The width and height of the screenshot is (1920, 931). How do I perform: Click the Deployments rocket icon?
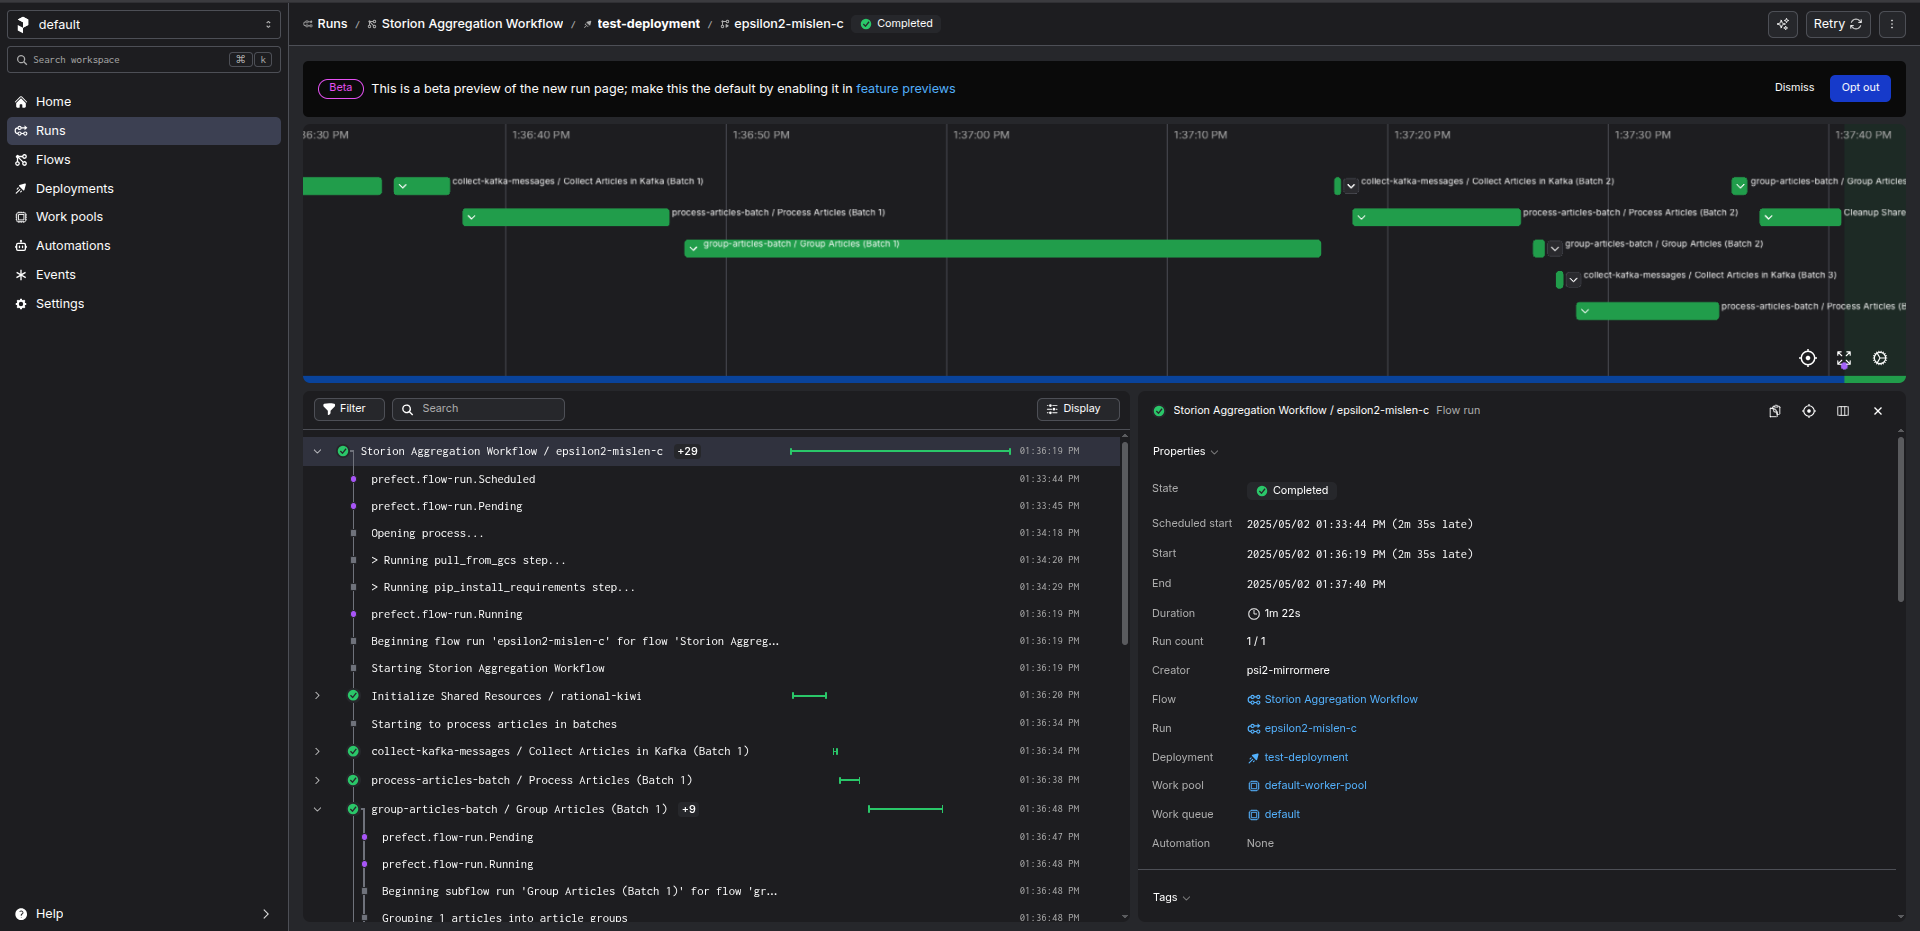21,189
